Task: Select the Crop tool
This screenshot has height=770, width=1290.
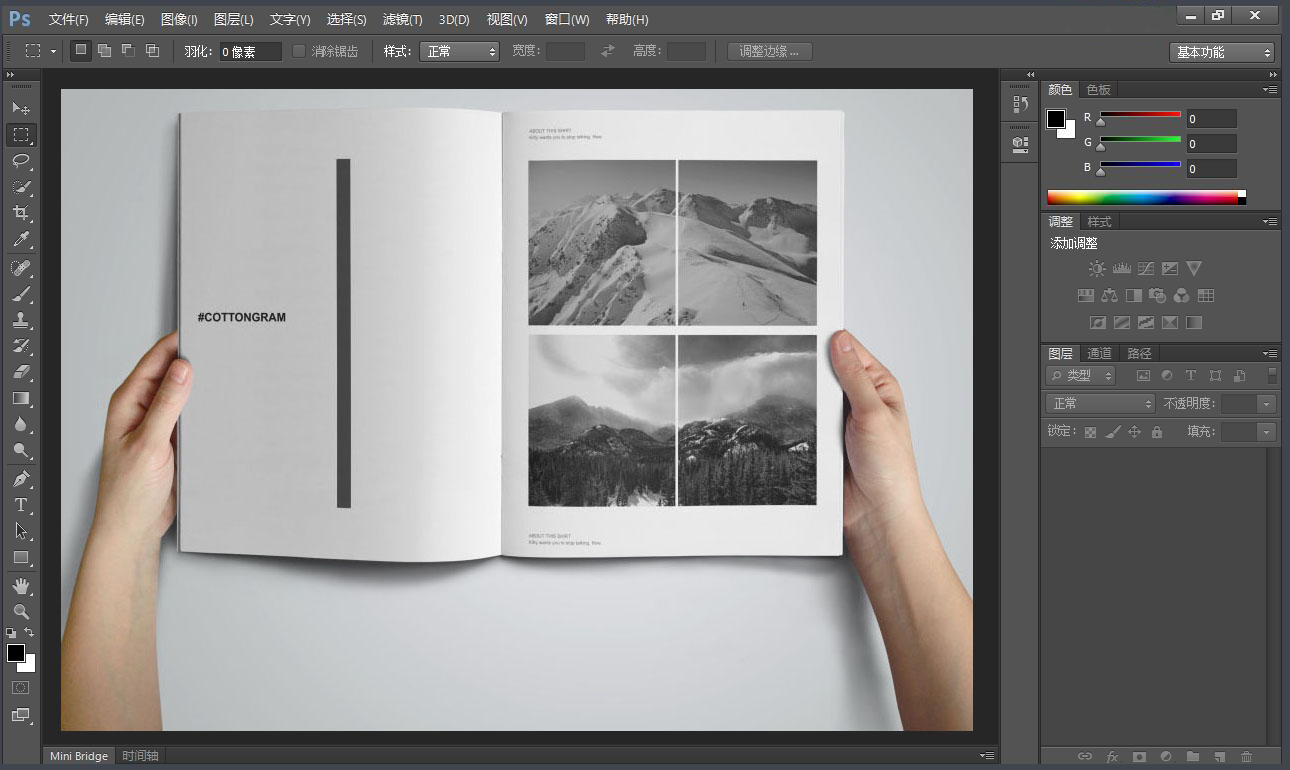Action: 21,213
